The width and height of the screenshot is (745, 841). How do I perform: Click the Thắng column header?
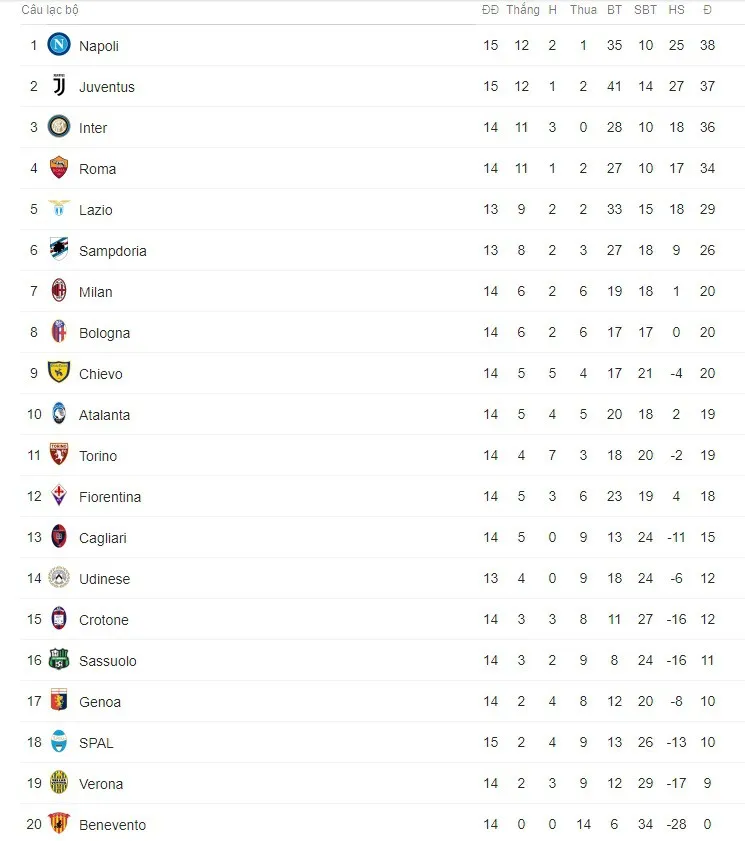[x=523, y=10]
